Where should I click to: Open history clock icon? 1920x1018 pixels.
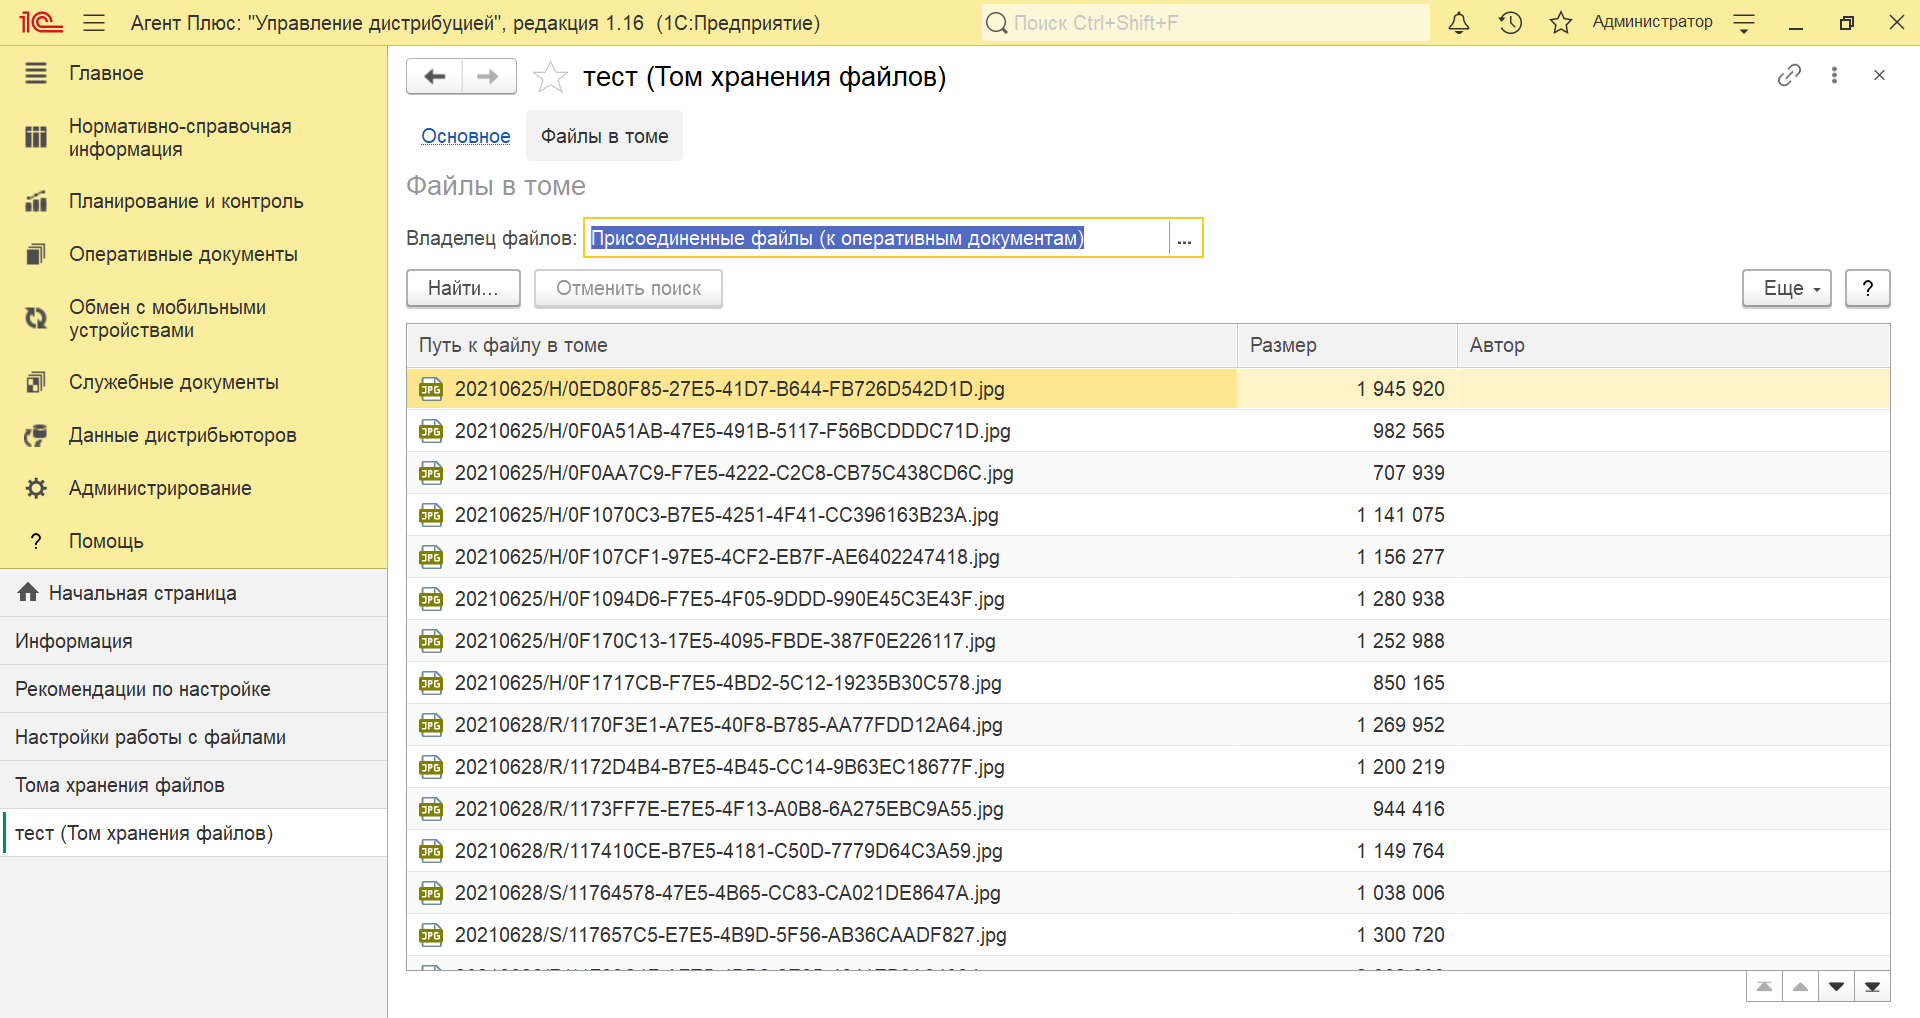[1510, 22]
